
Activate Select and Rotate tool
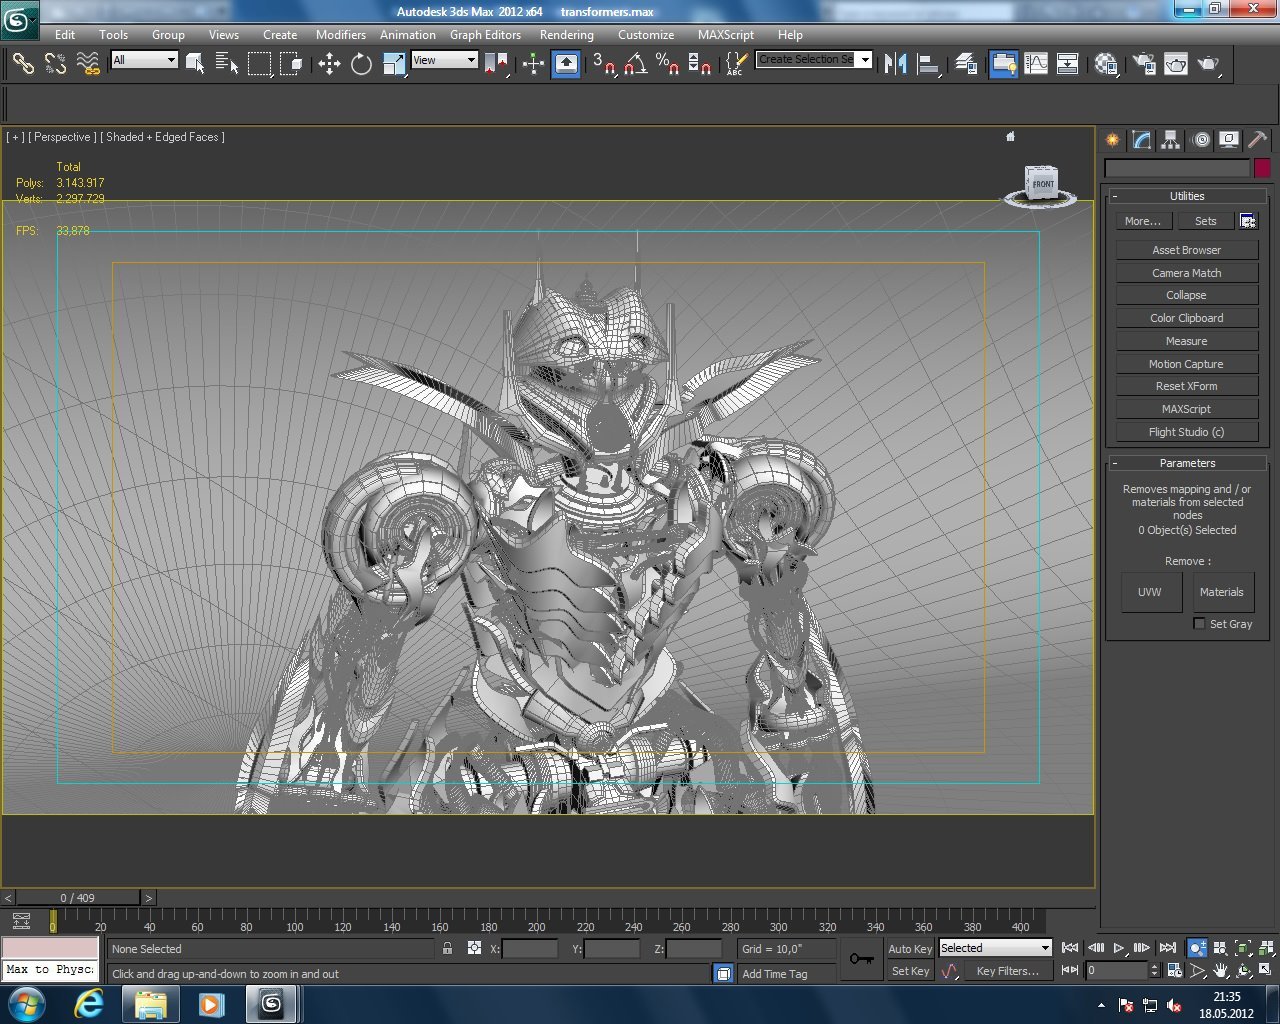[361, 64]
